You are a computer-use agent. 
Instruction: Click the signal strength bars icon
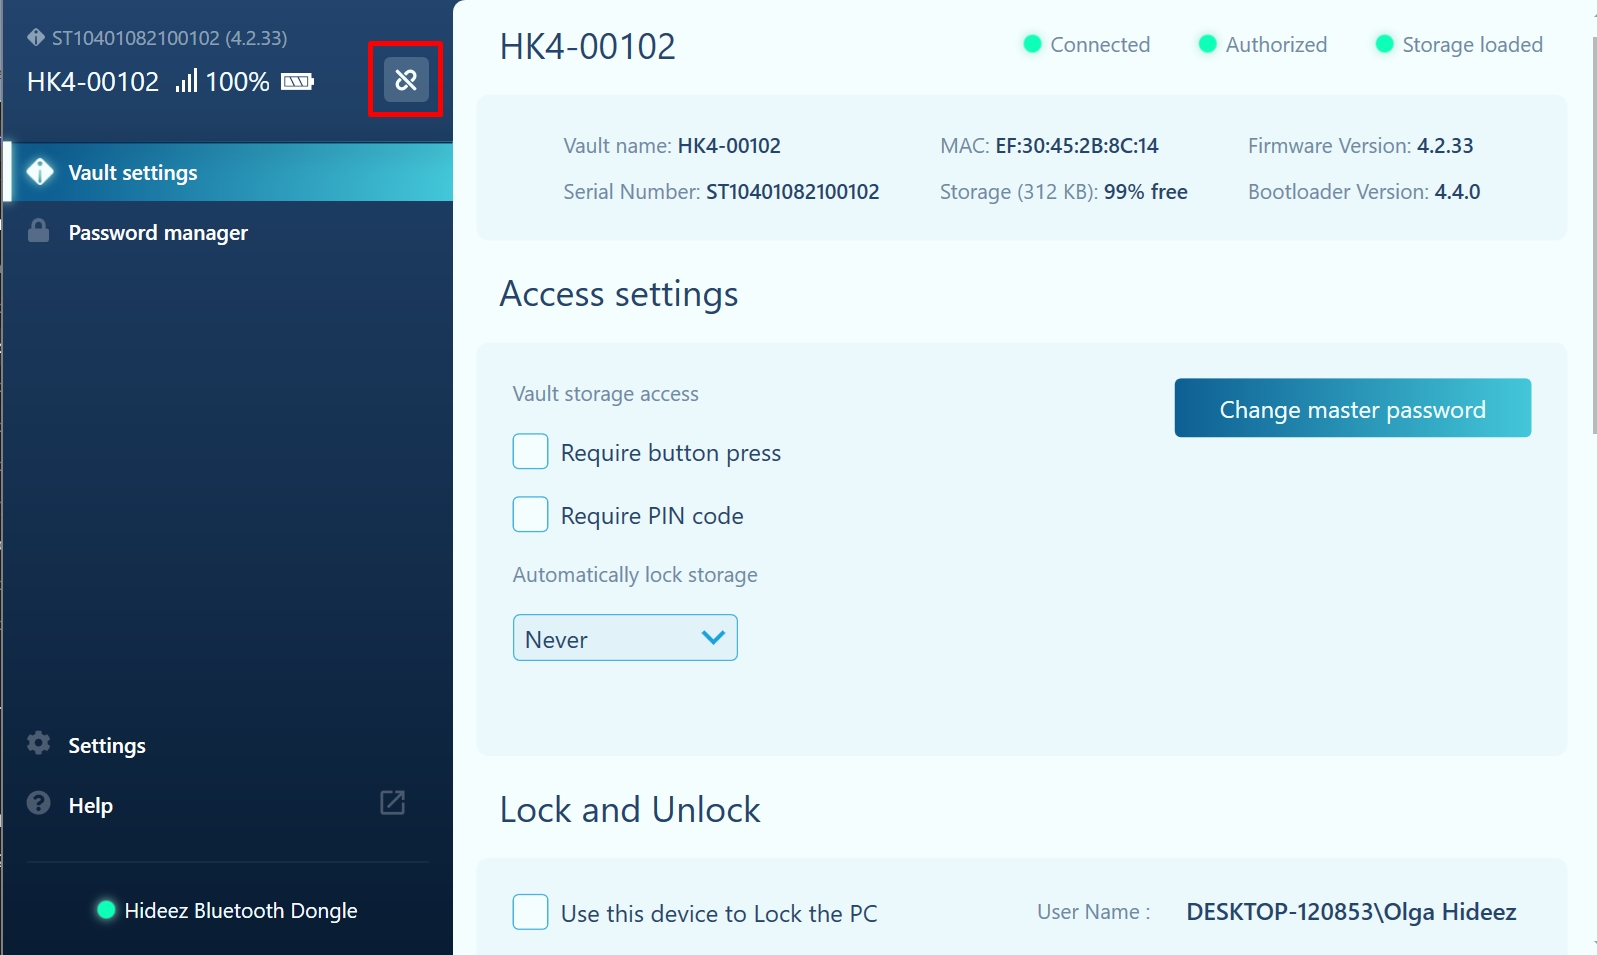[x=186, y=81]
